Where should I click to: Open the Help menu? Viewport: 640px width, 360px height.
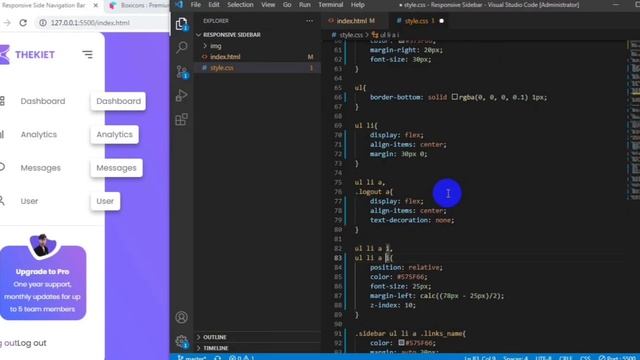358,5
